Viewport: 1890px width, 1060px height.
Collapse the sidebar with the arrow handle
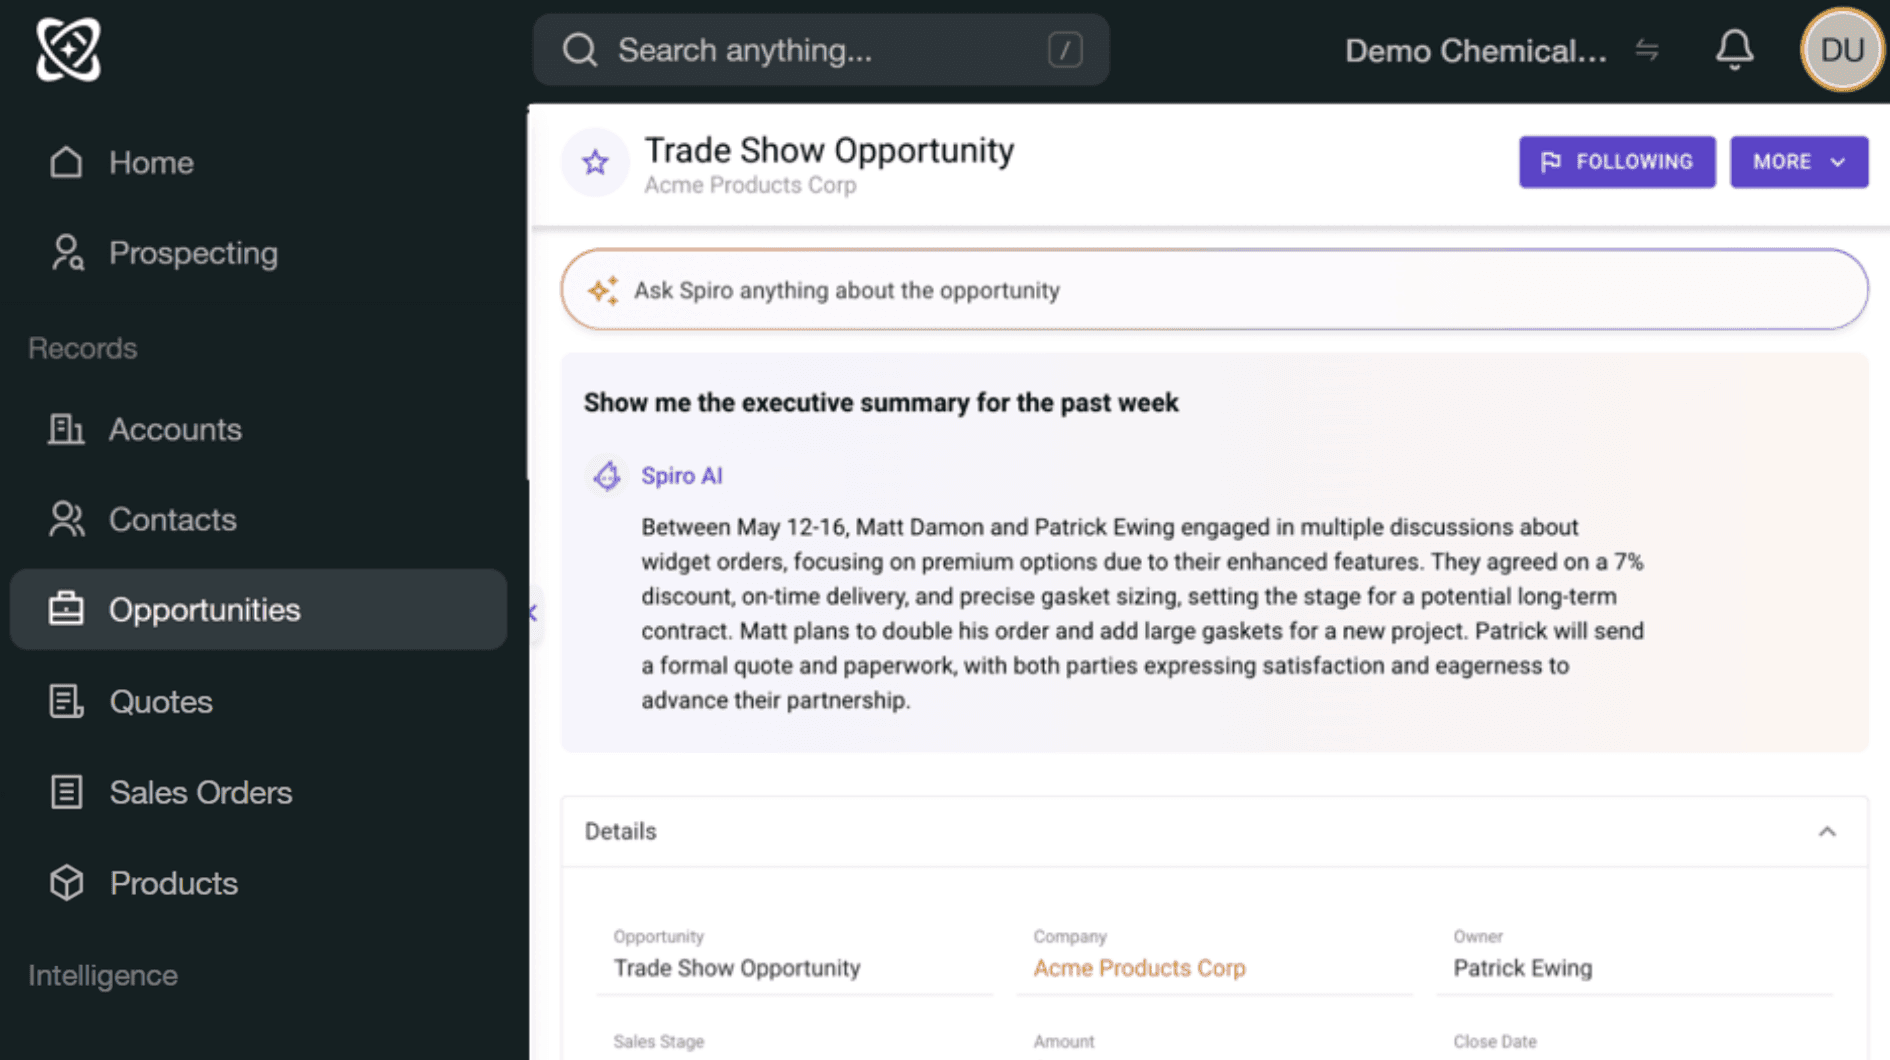pos(533,613)
